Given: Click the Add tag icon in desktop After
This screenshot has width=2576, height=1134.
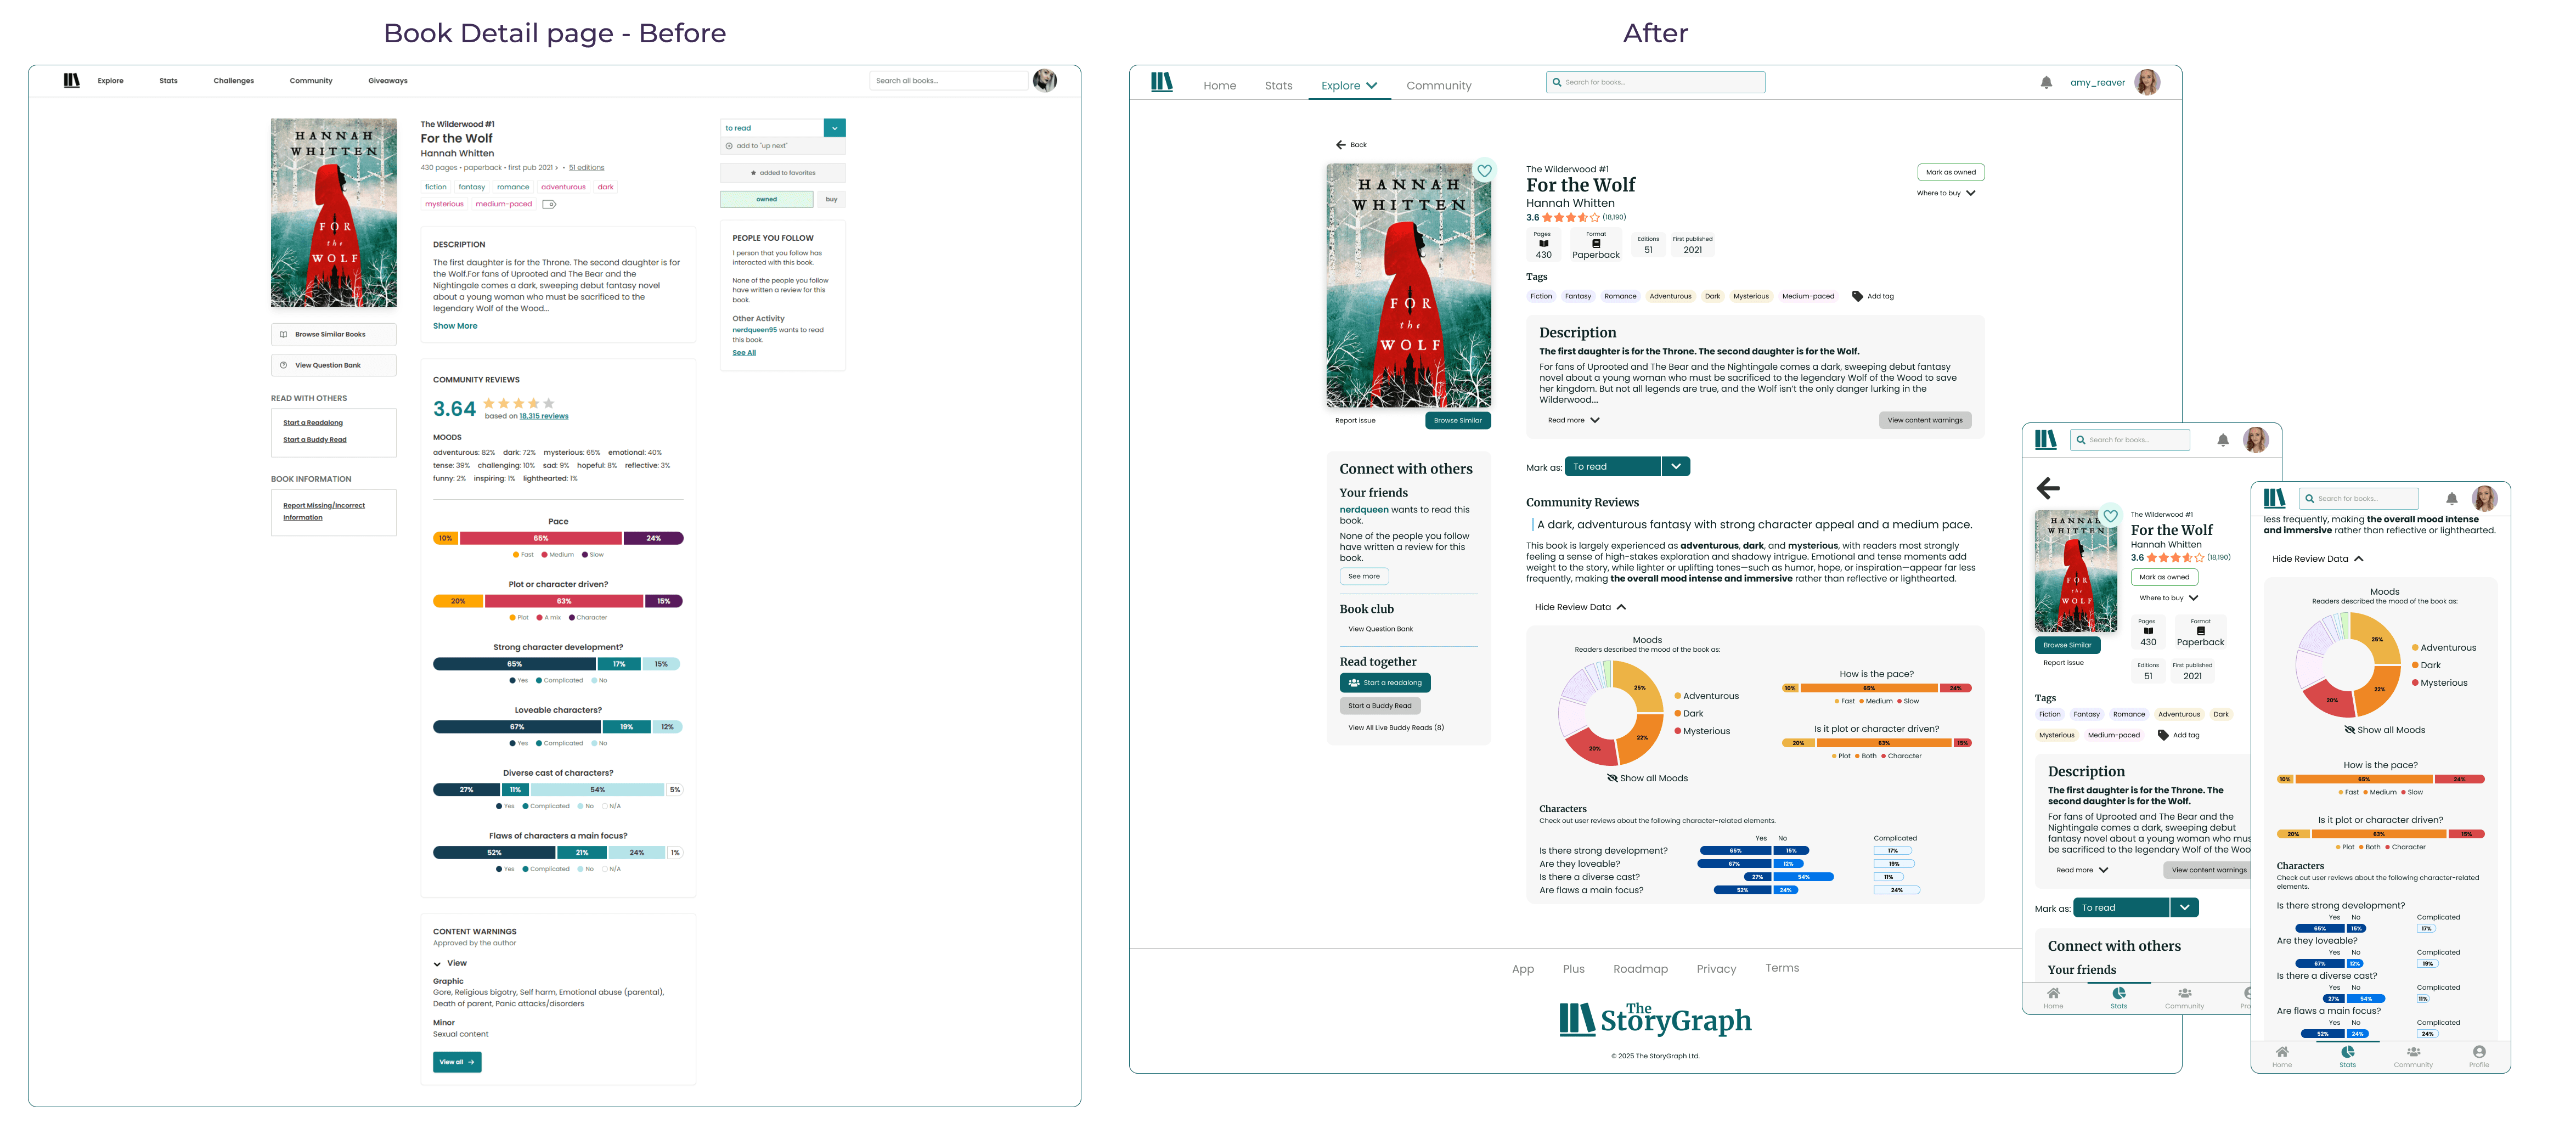Looking at the screenshot, I should [x=1857, y=296].
